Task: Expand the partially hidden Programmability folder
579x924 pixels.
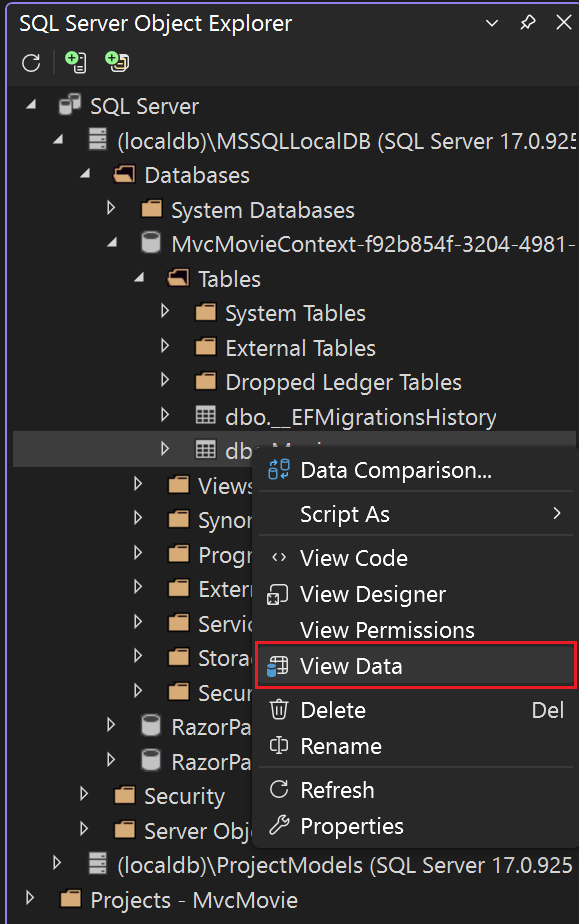Action: 138,553
